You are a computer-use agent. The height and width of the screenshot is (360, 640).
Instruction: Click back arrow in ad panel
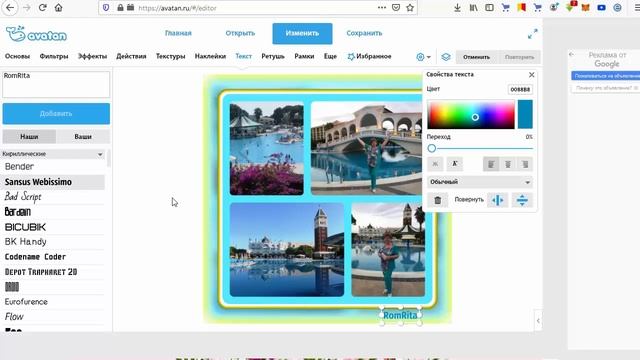[571, 54]
